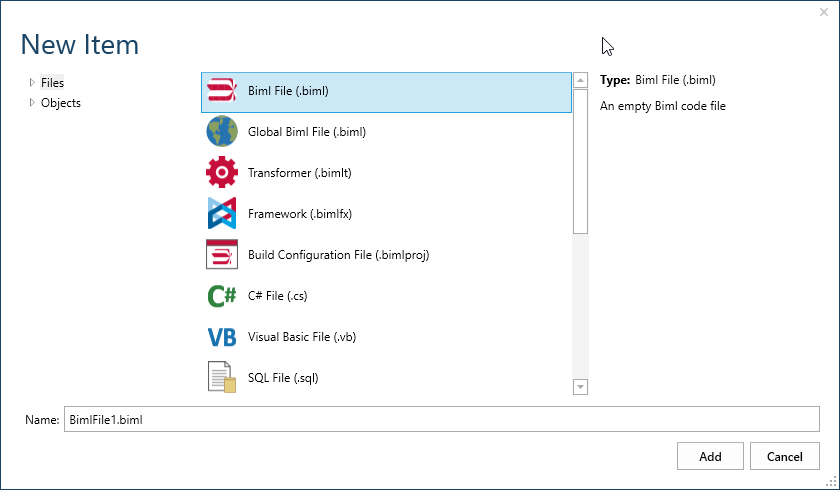Select the Files category
The image size is (840, 490).
52,83
